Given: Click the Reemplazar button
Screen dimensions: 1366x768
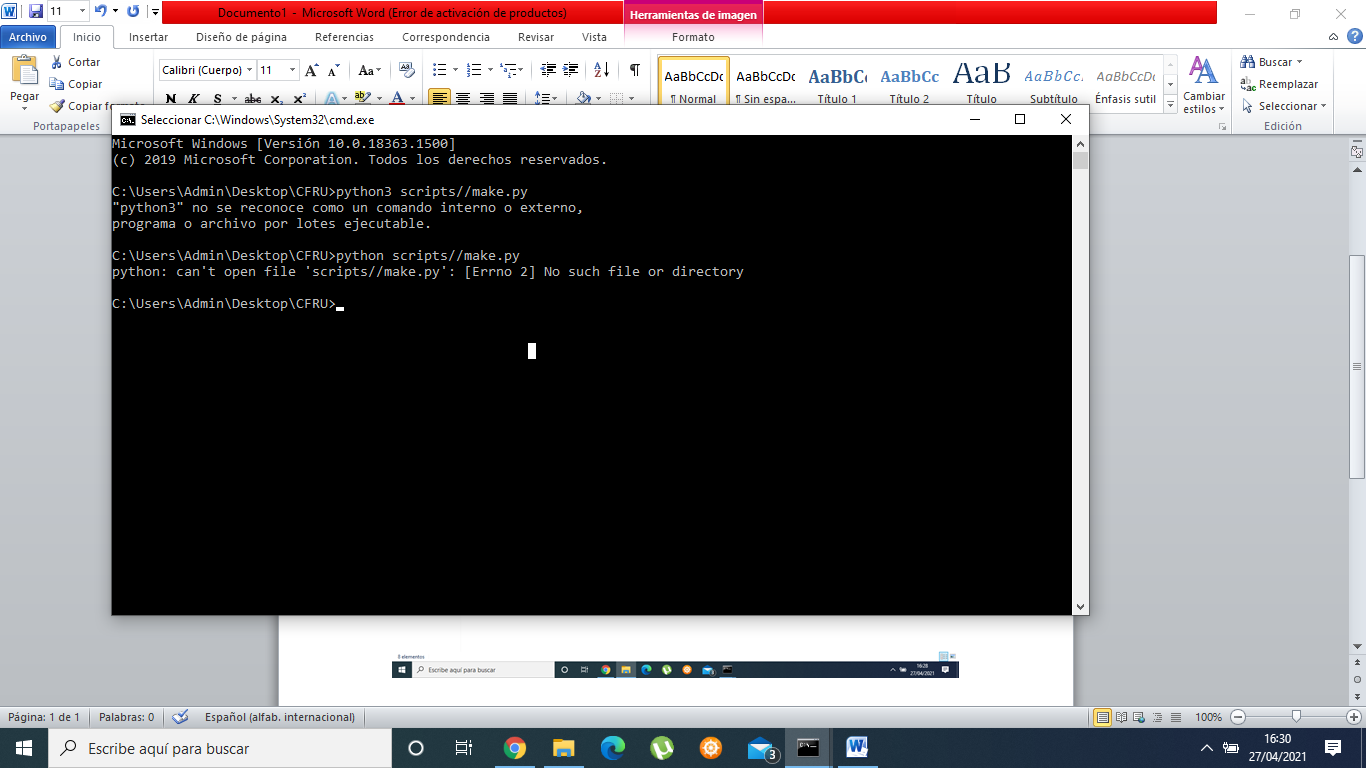Looking at the screenshot, I should point(1279,84).
